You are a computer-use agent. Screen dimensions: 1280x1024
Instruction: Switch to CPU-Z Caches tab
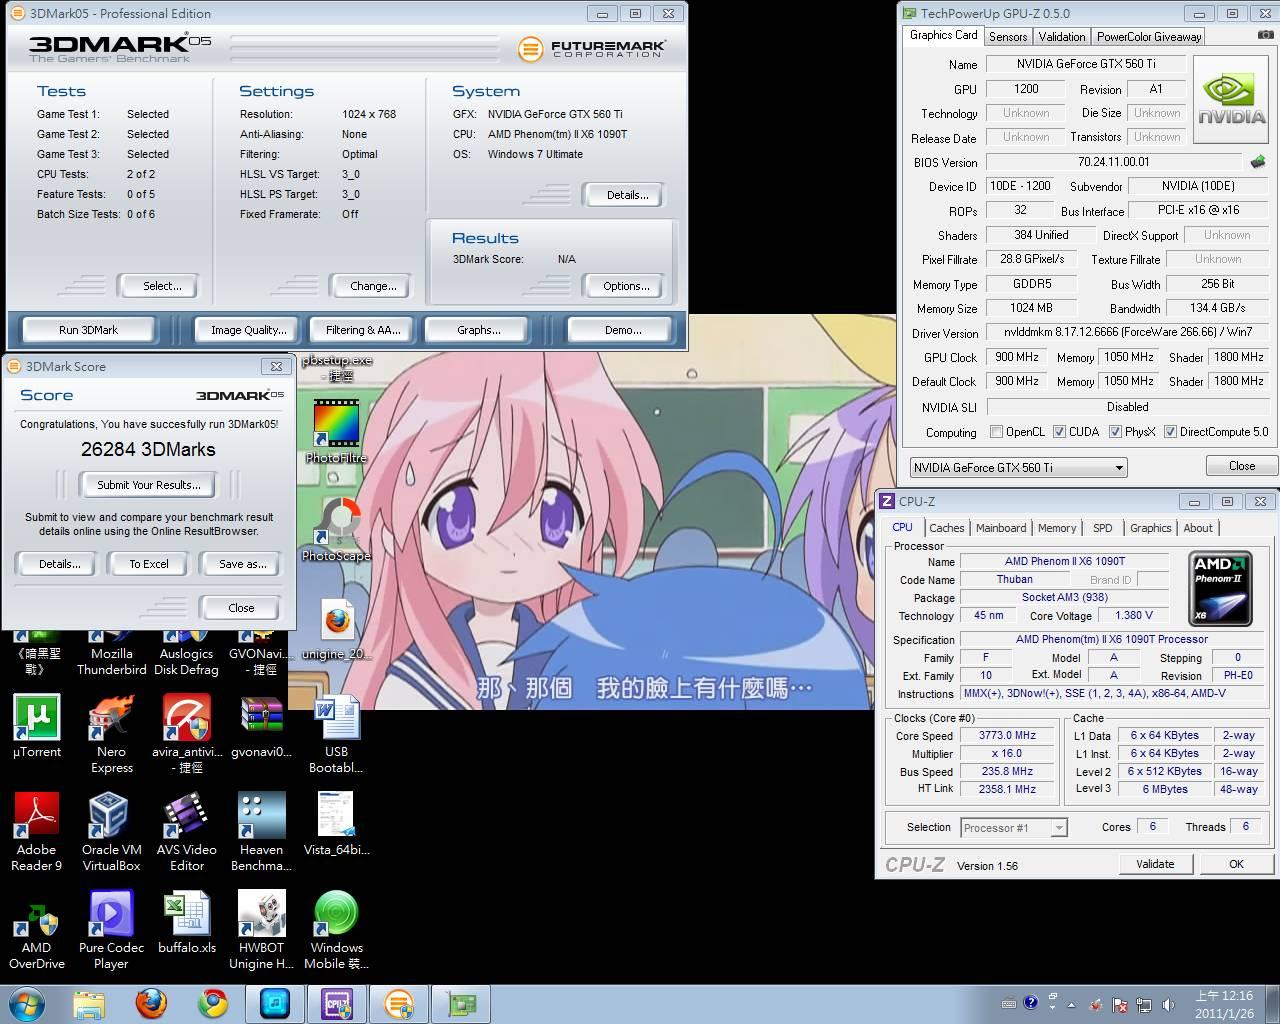click(x=946, y=528)
